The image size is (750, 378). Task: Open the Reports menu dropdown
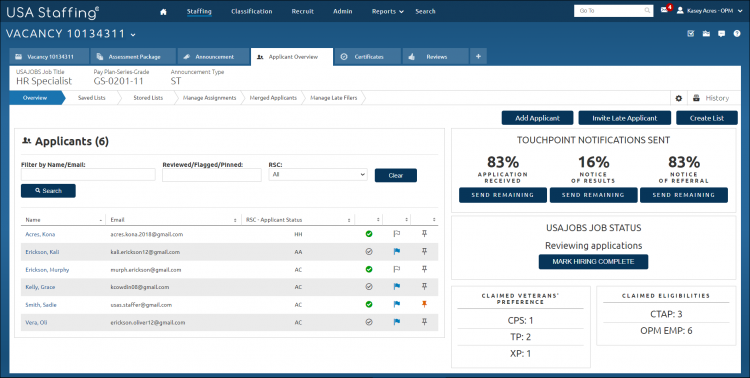click(x=387, y=11)
